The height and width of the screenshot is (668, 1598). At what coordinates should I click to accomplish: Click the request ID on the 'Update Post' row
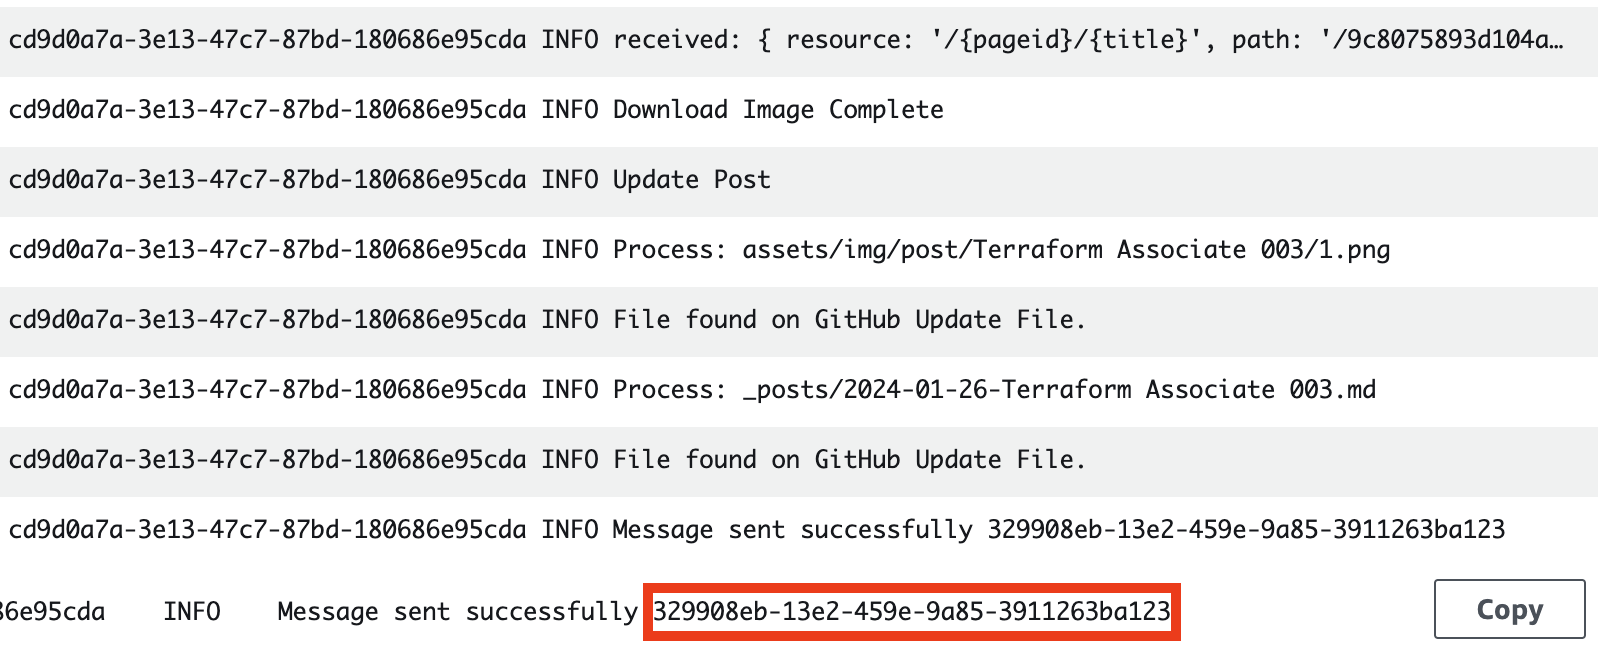tap(267, 180)
